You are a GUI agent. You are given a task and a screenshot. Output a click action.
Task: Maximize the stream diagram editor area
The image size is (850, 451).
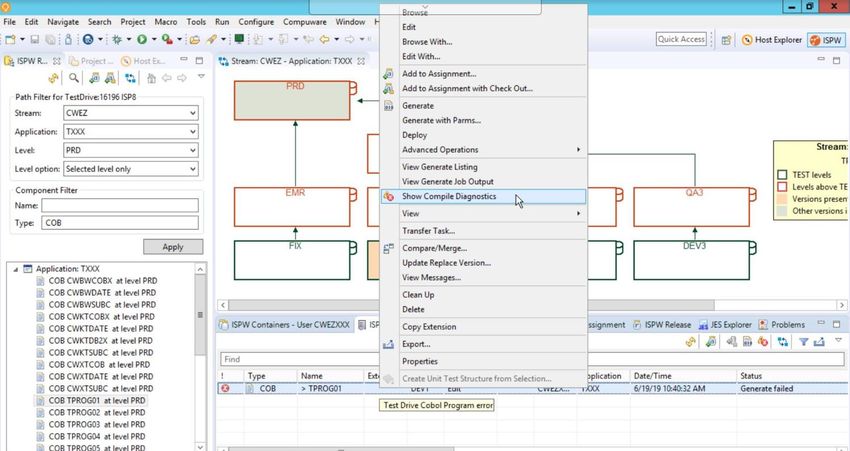[x=836, y=60]
